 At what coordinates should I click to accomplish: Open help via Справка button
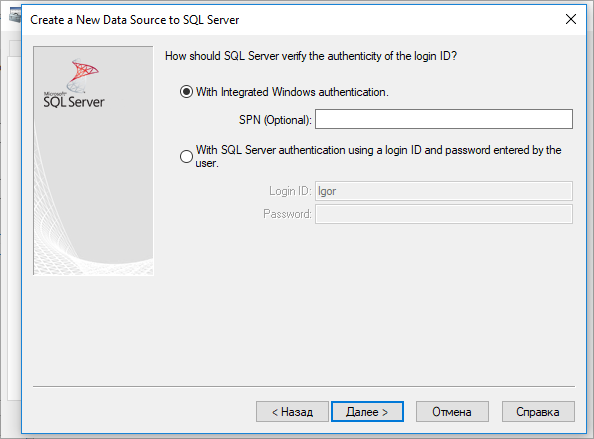pos(538,412)
